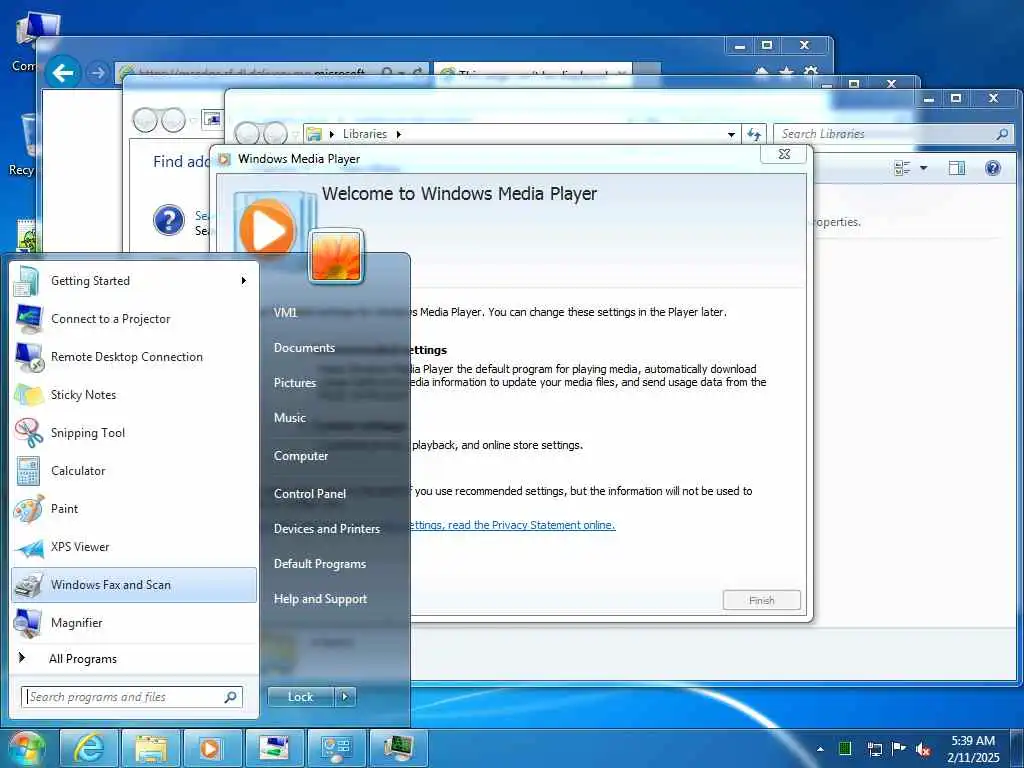Click the Lock button

(x=300, y=697)
